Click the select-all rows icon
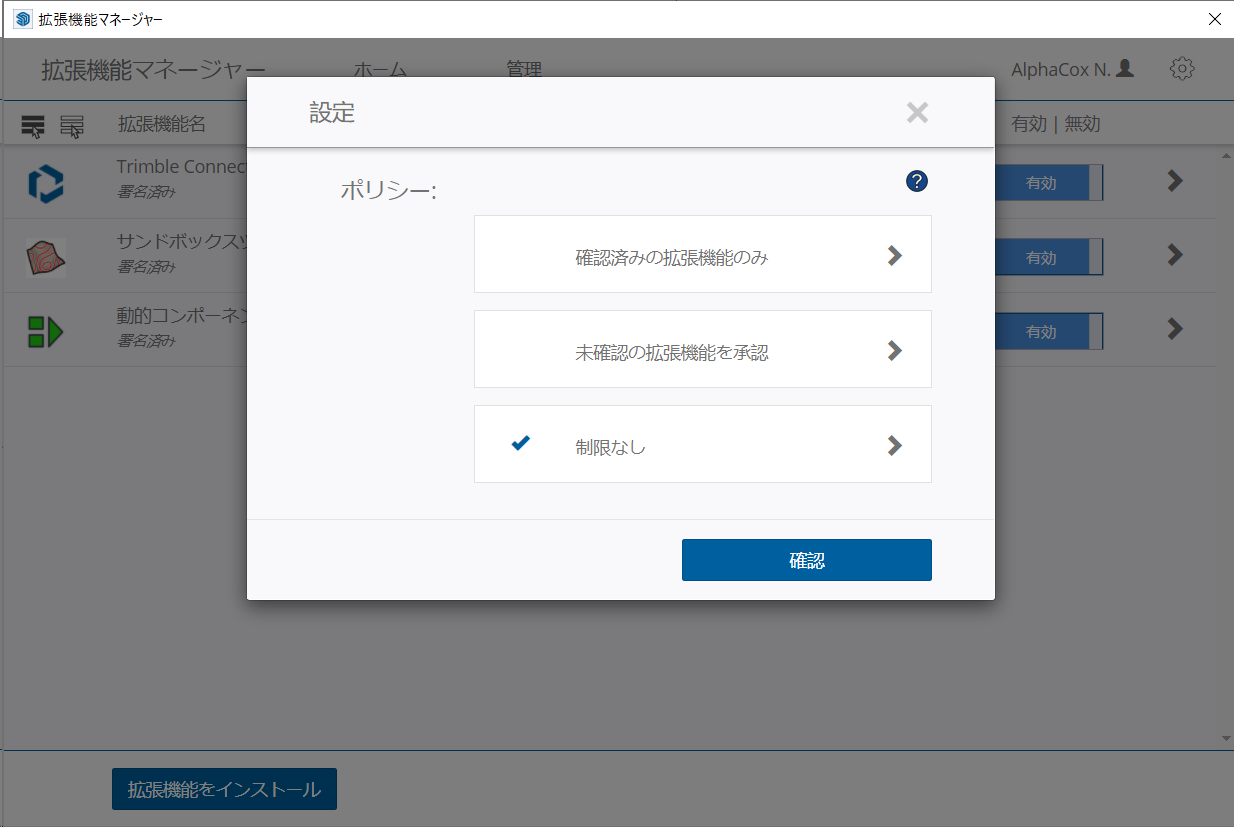Screen dimensions: 1234x827 click(x=33, y=126)
